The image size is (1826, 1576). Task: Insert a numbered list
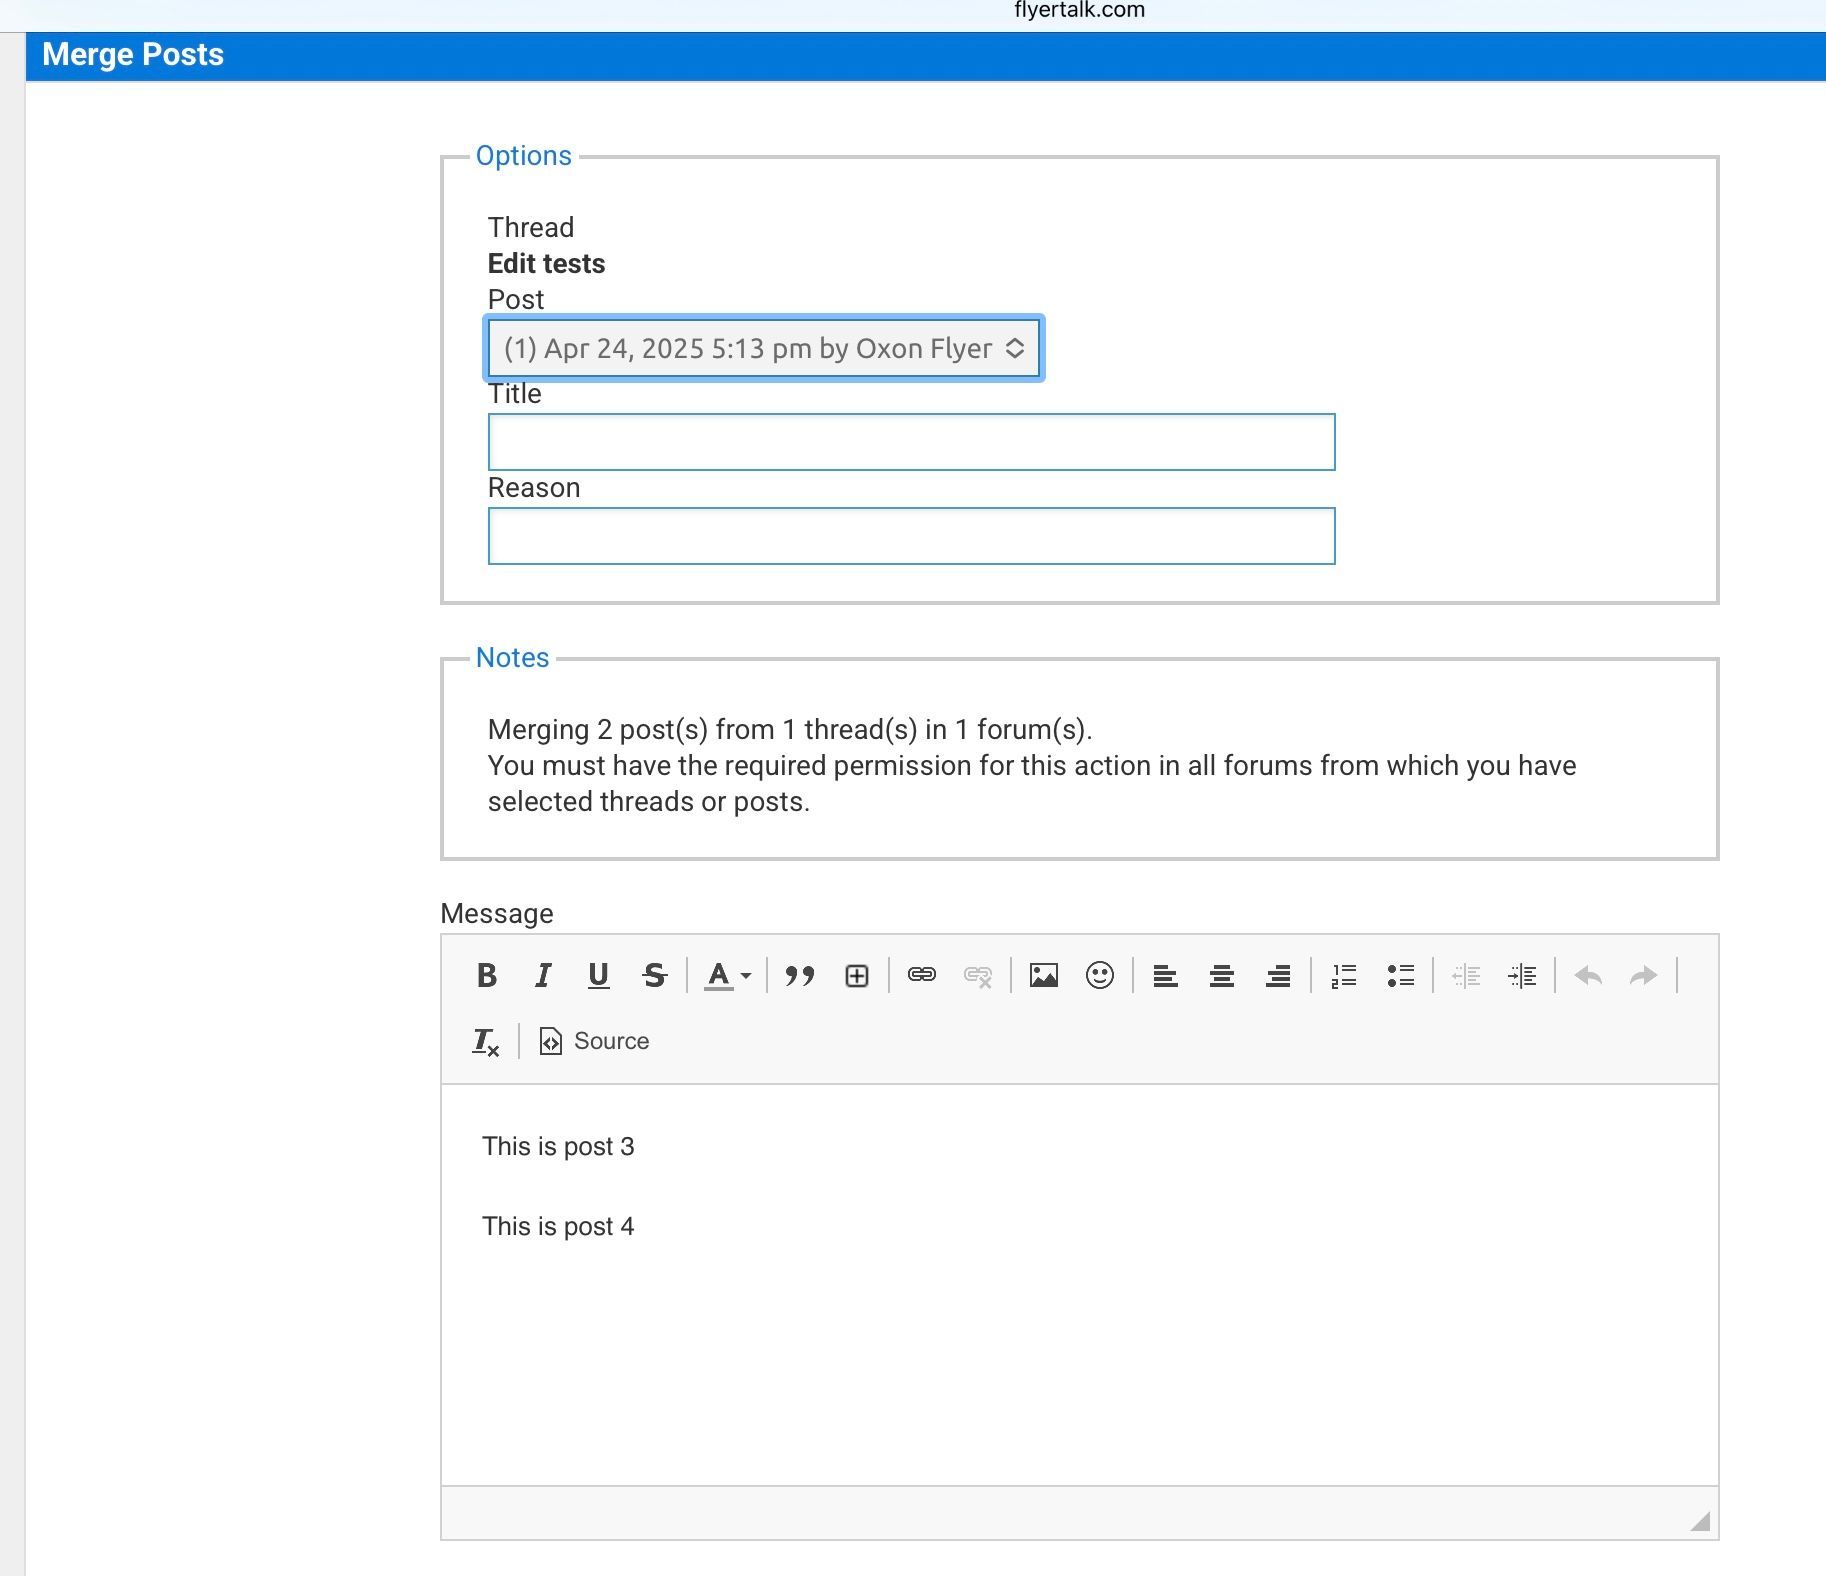pos(1344,975)
